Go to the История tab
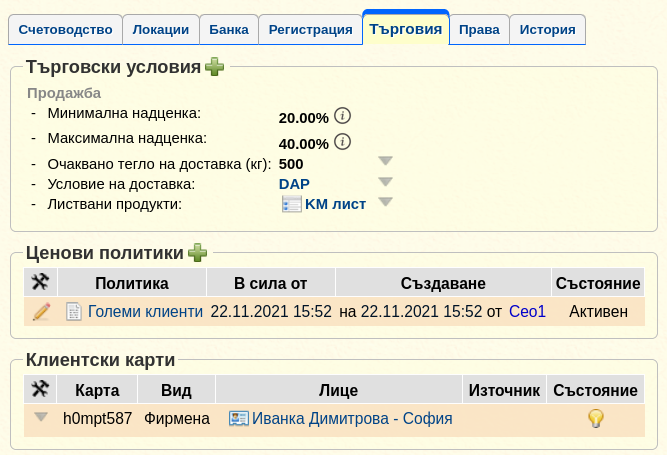This screenshot has height=455, width=667. pos(547,29)
